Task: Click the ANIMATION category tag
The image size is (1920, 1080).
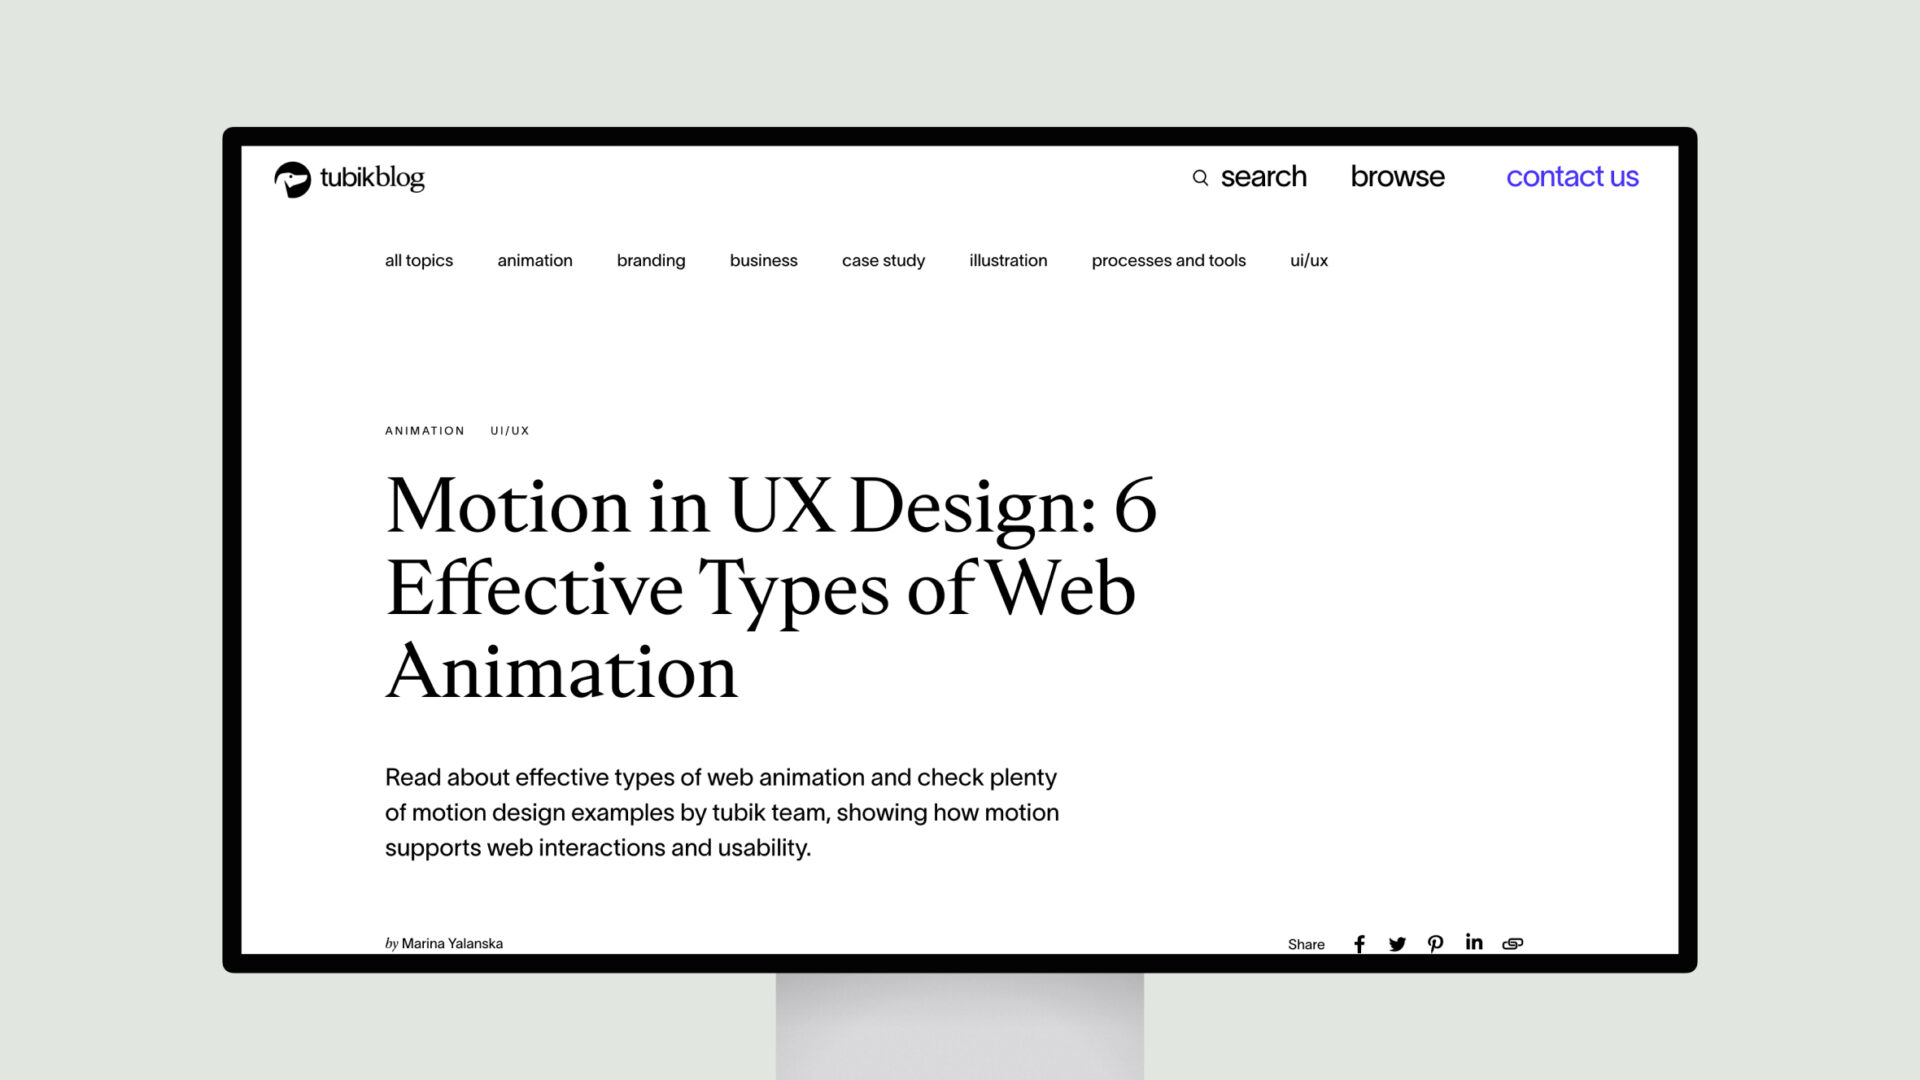Action: 425,429
